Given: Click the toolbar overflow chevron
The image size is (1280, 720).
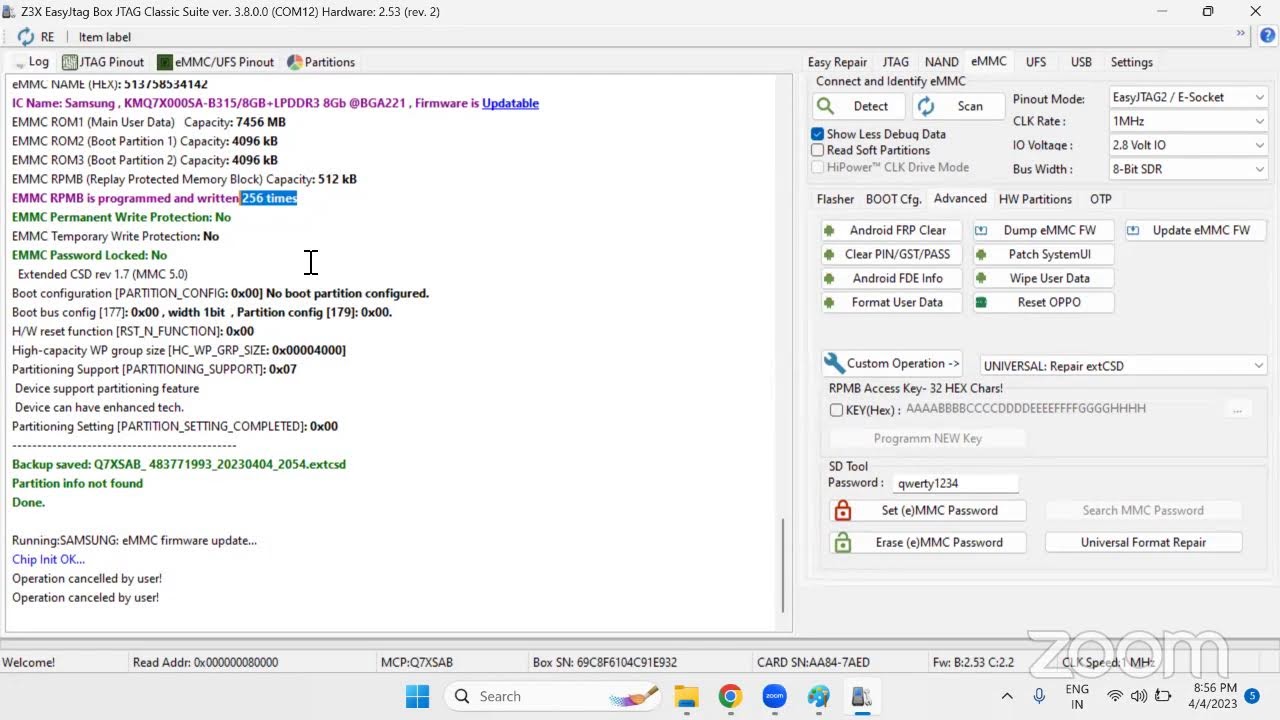Looking at the screenshot, I should pyautogui.click(x=1241, y=33).
